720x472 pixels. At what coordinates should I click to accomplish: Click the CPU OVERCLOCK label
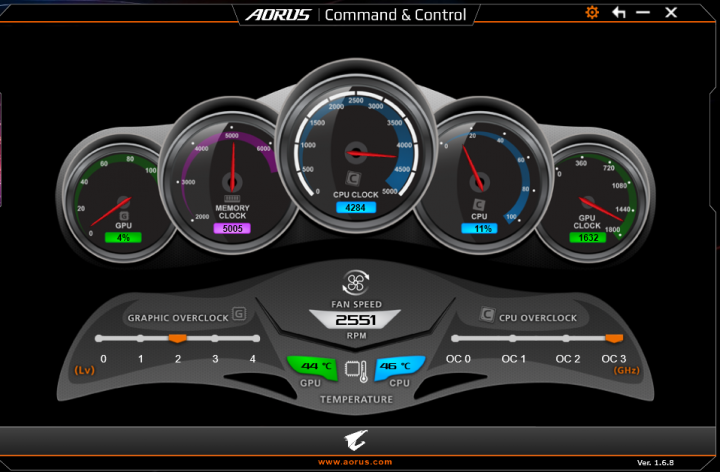pos(538,318)
